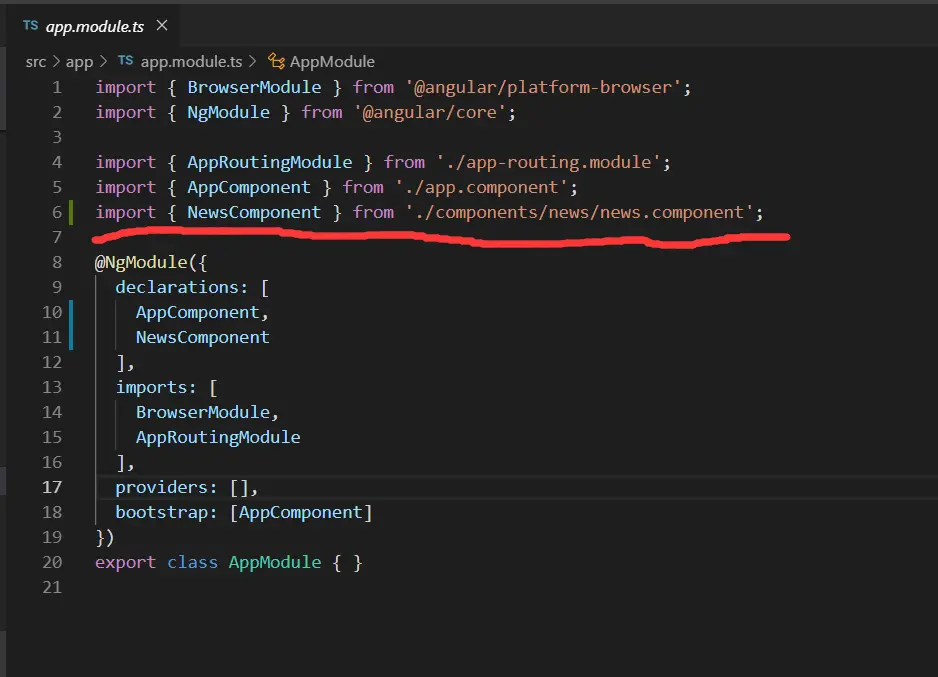Click 'AppComponent' inside bootstrap array

(x=301, y=513)
